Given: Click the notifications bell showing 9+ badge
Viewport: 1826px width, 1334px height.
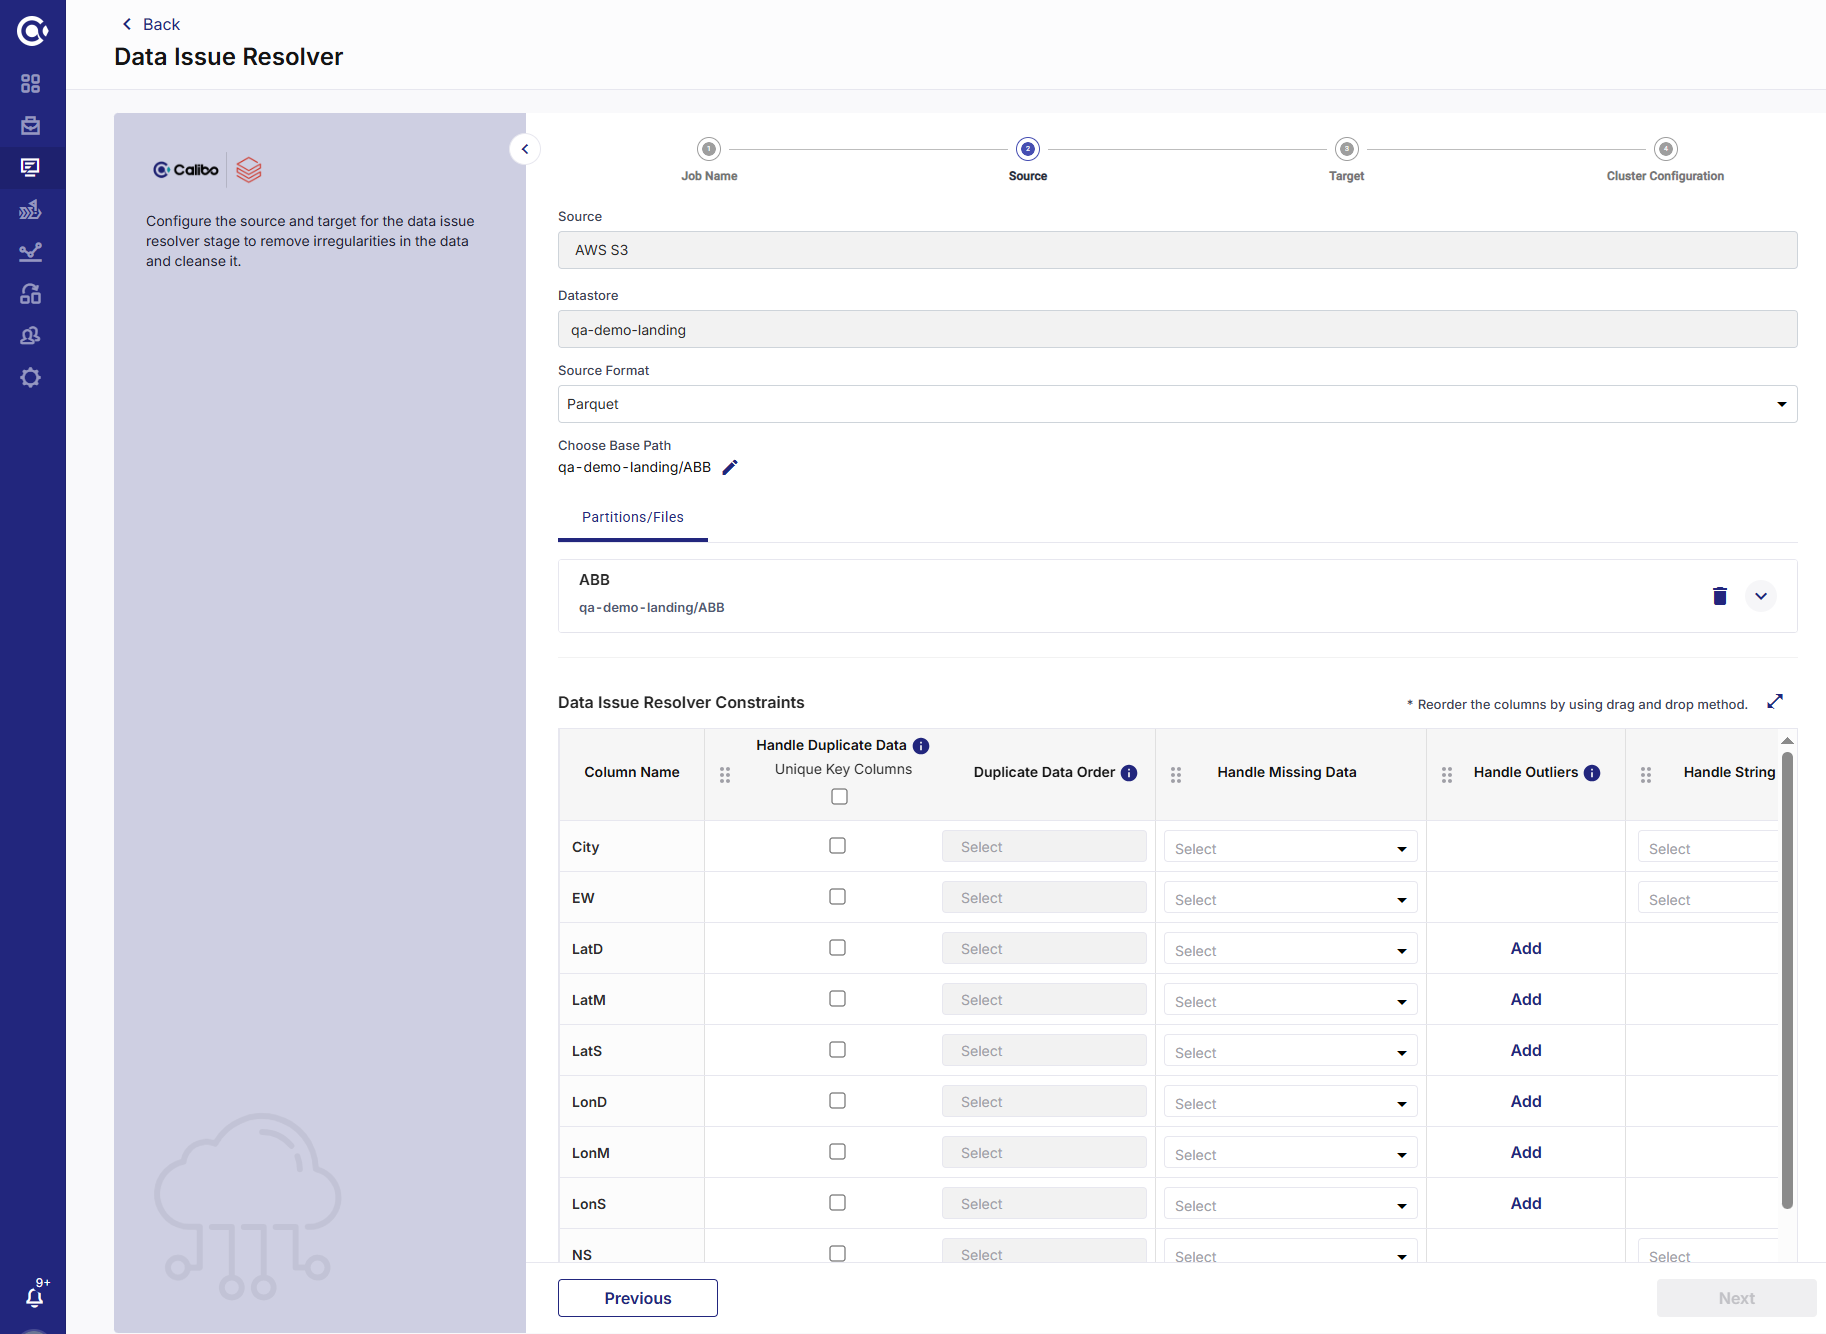Looking at the screenshot, I should click(35, 1297).
